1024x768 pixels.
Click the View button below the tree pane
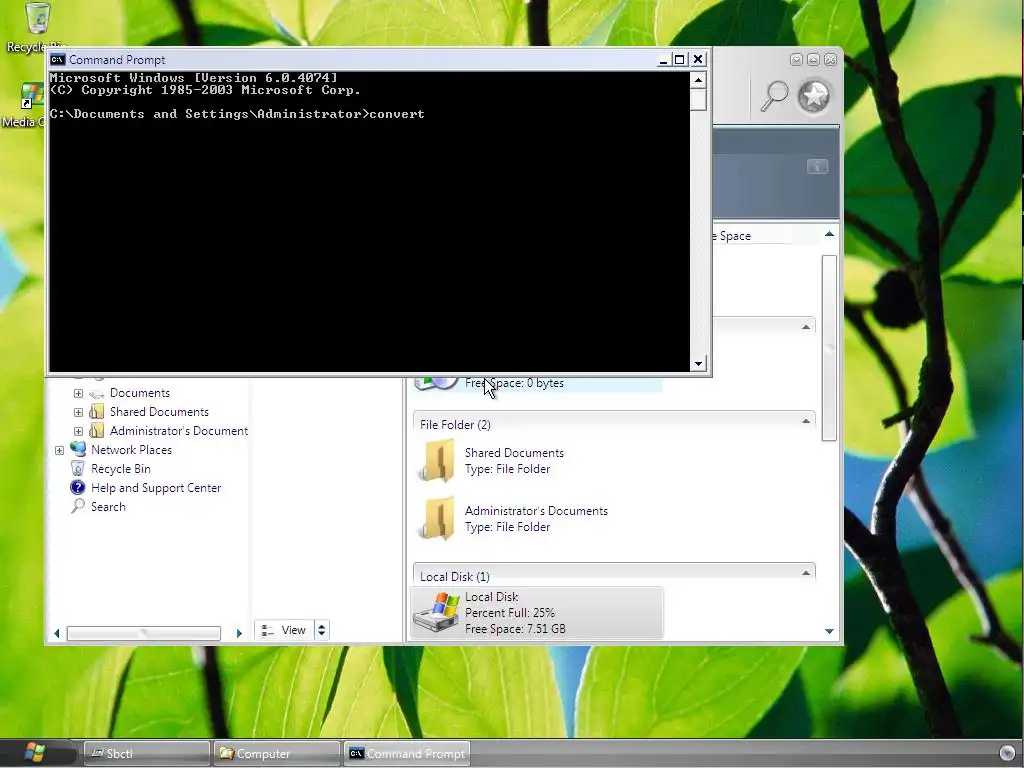285,630
